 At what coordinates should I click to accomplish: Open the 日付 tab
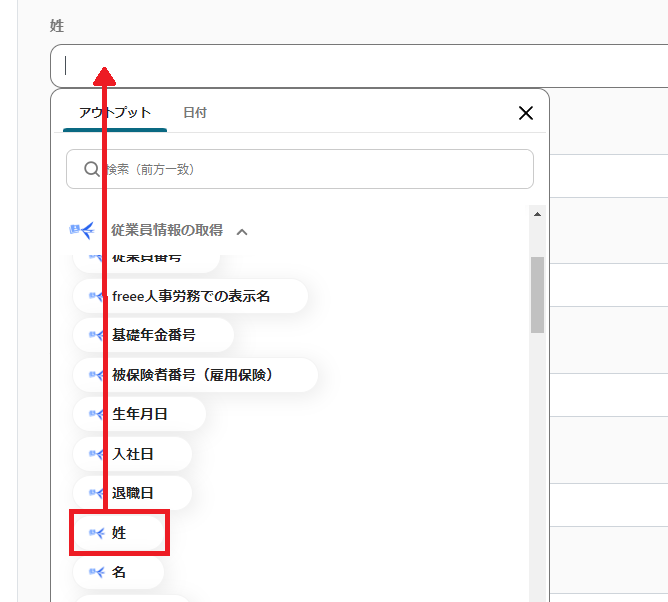point(195,113)
